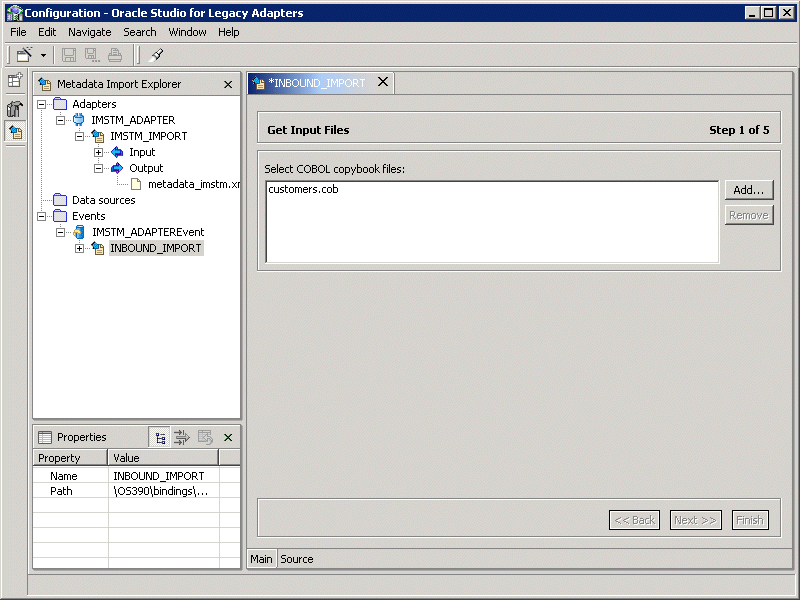Click the metadata_imstm file document icon
The image size is (800, 600).
click(x=136, y=184)
